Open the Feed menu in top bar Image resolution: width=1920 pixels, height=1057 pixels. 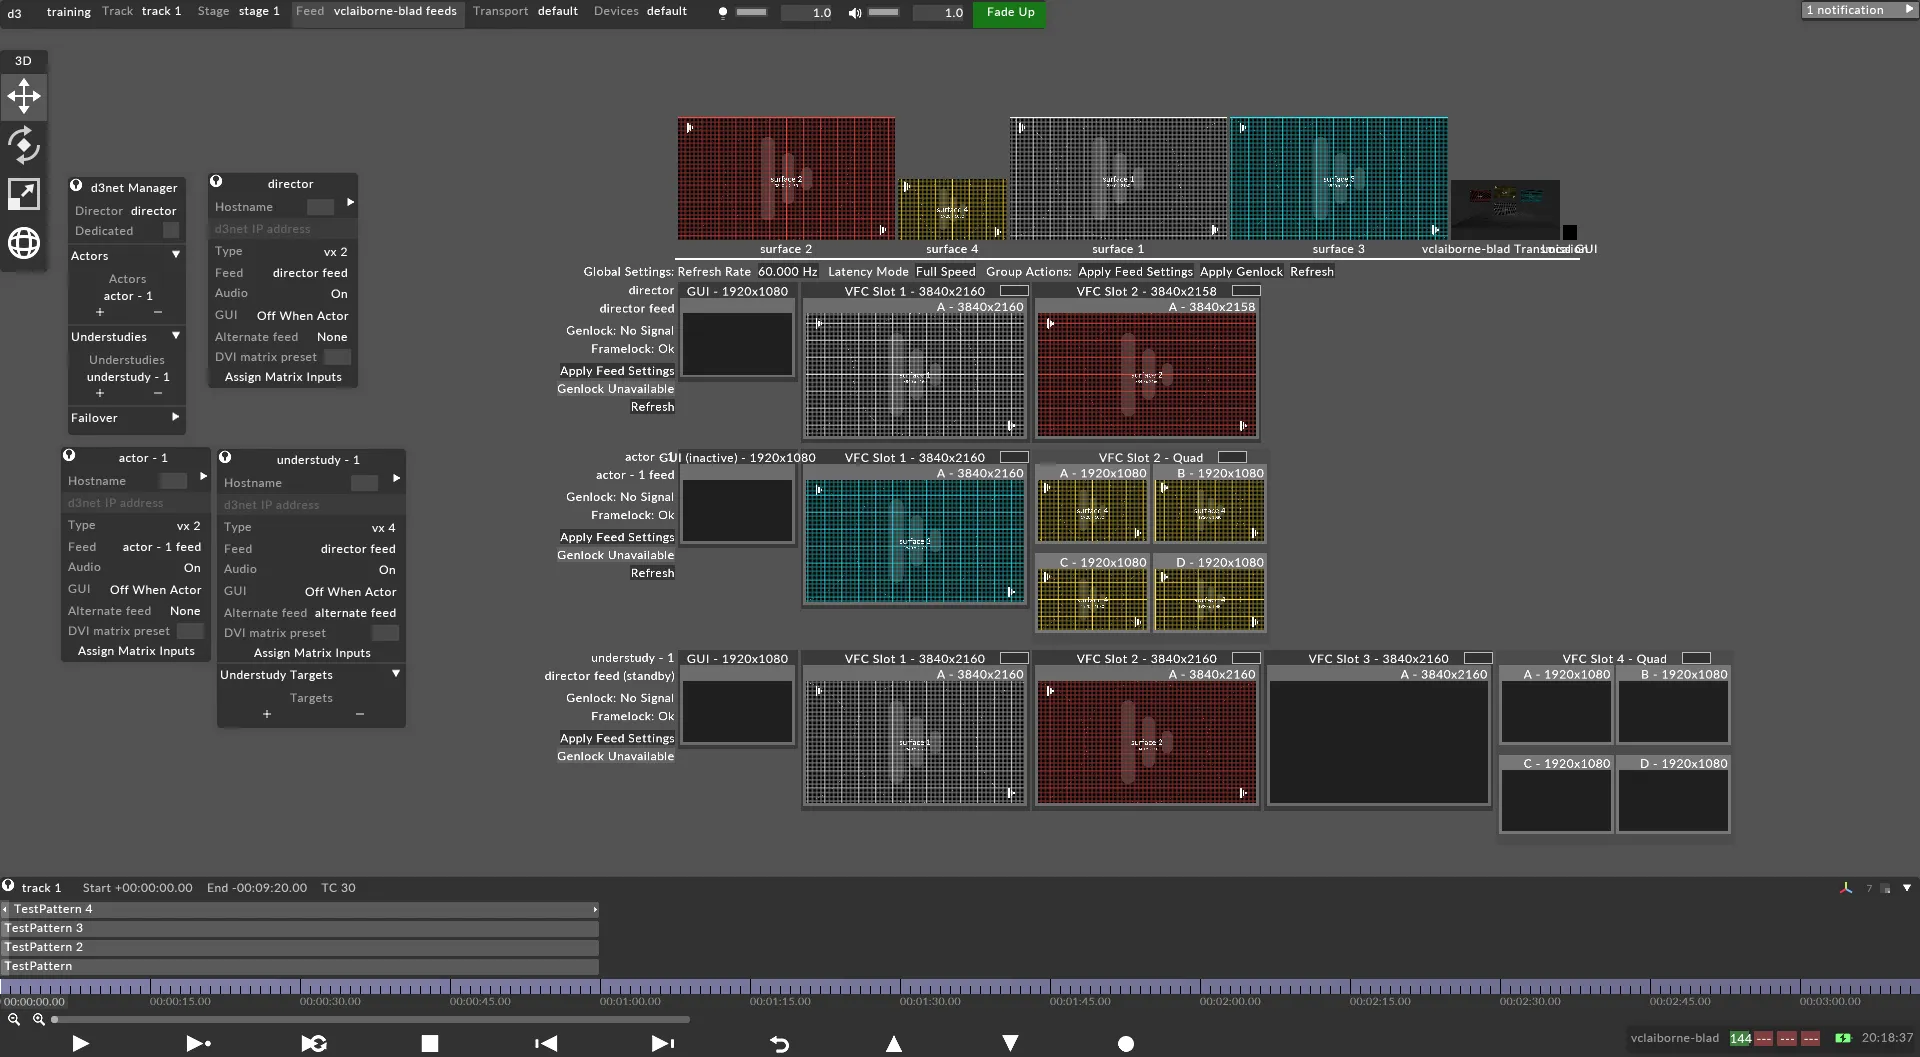pyautogui.click(x=310, y=12)
